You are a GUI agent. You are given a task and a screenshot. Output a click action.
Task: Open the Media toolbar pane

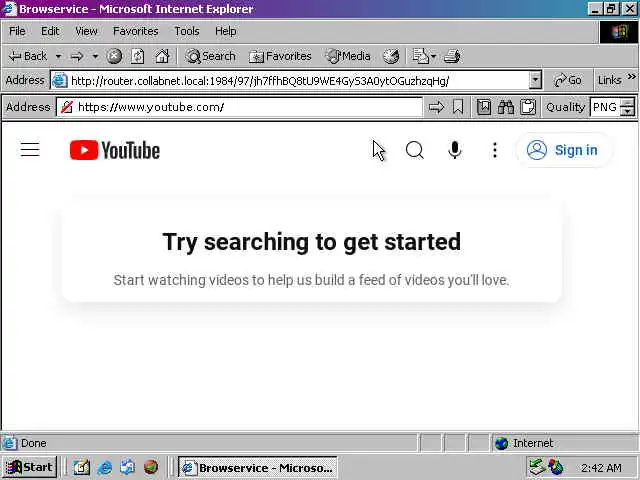click(348, 56)
